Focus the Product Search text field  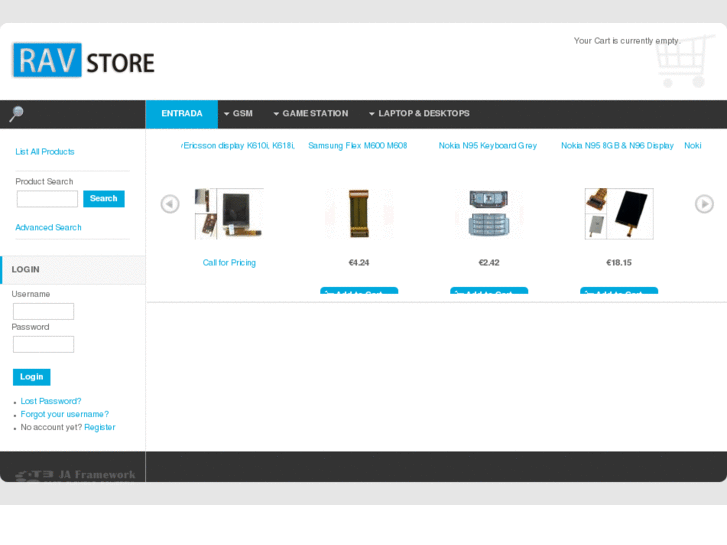click(x=47, y=199)
